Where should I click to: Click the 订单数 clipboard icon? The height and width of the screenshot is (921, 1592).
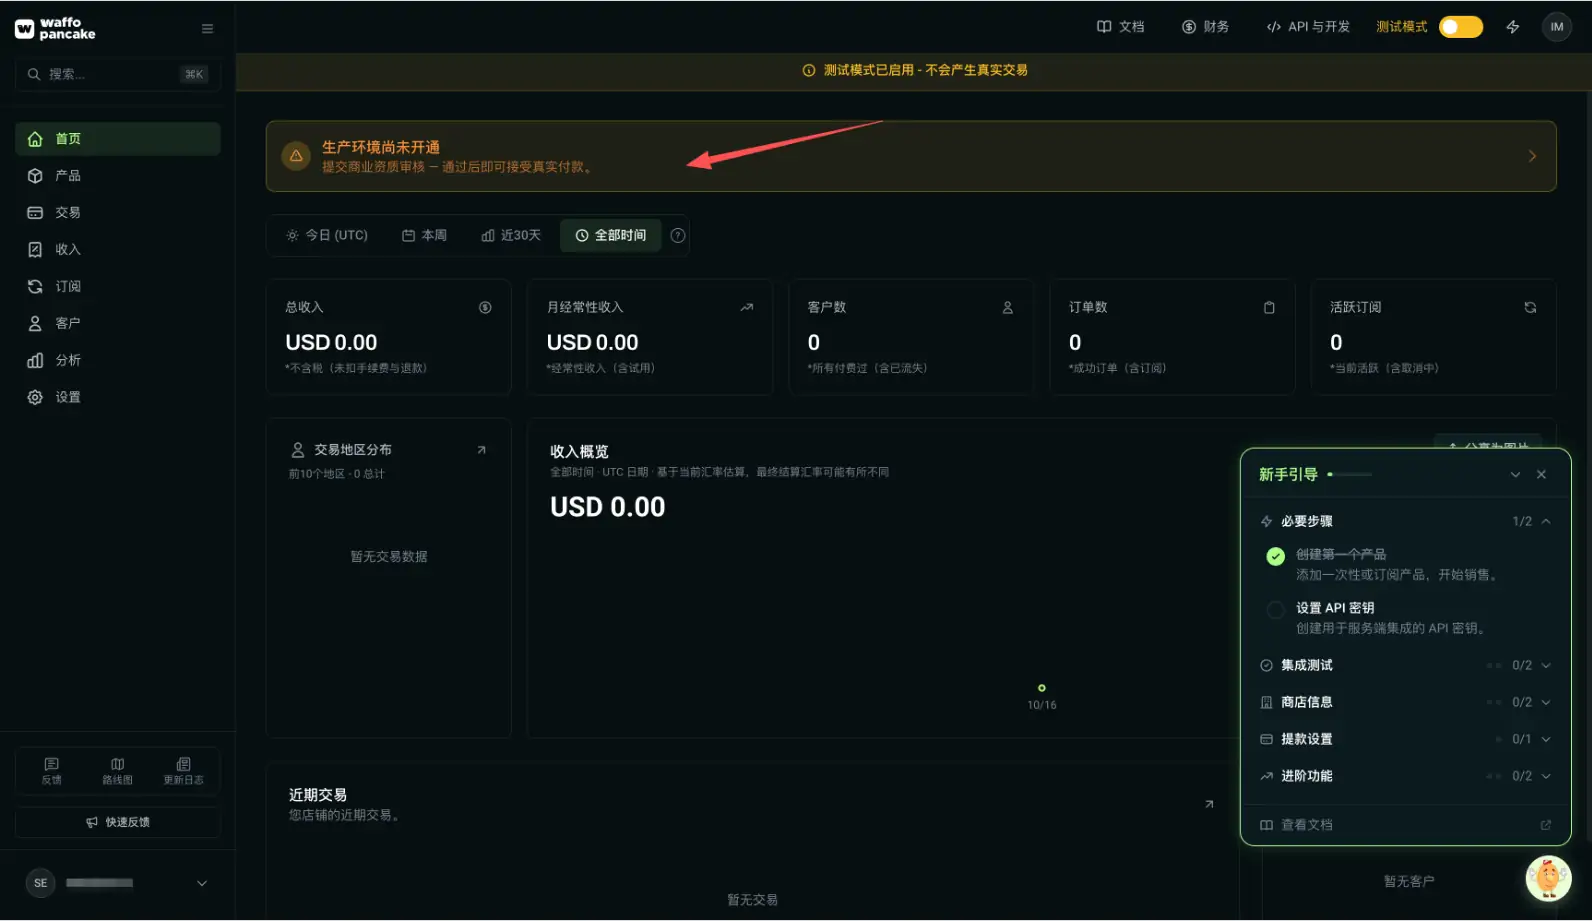(1269, 307)
